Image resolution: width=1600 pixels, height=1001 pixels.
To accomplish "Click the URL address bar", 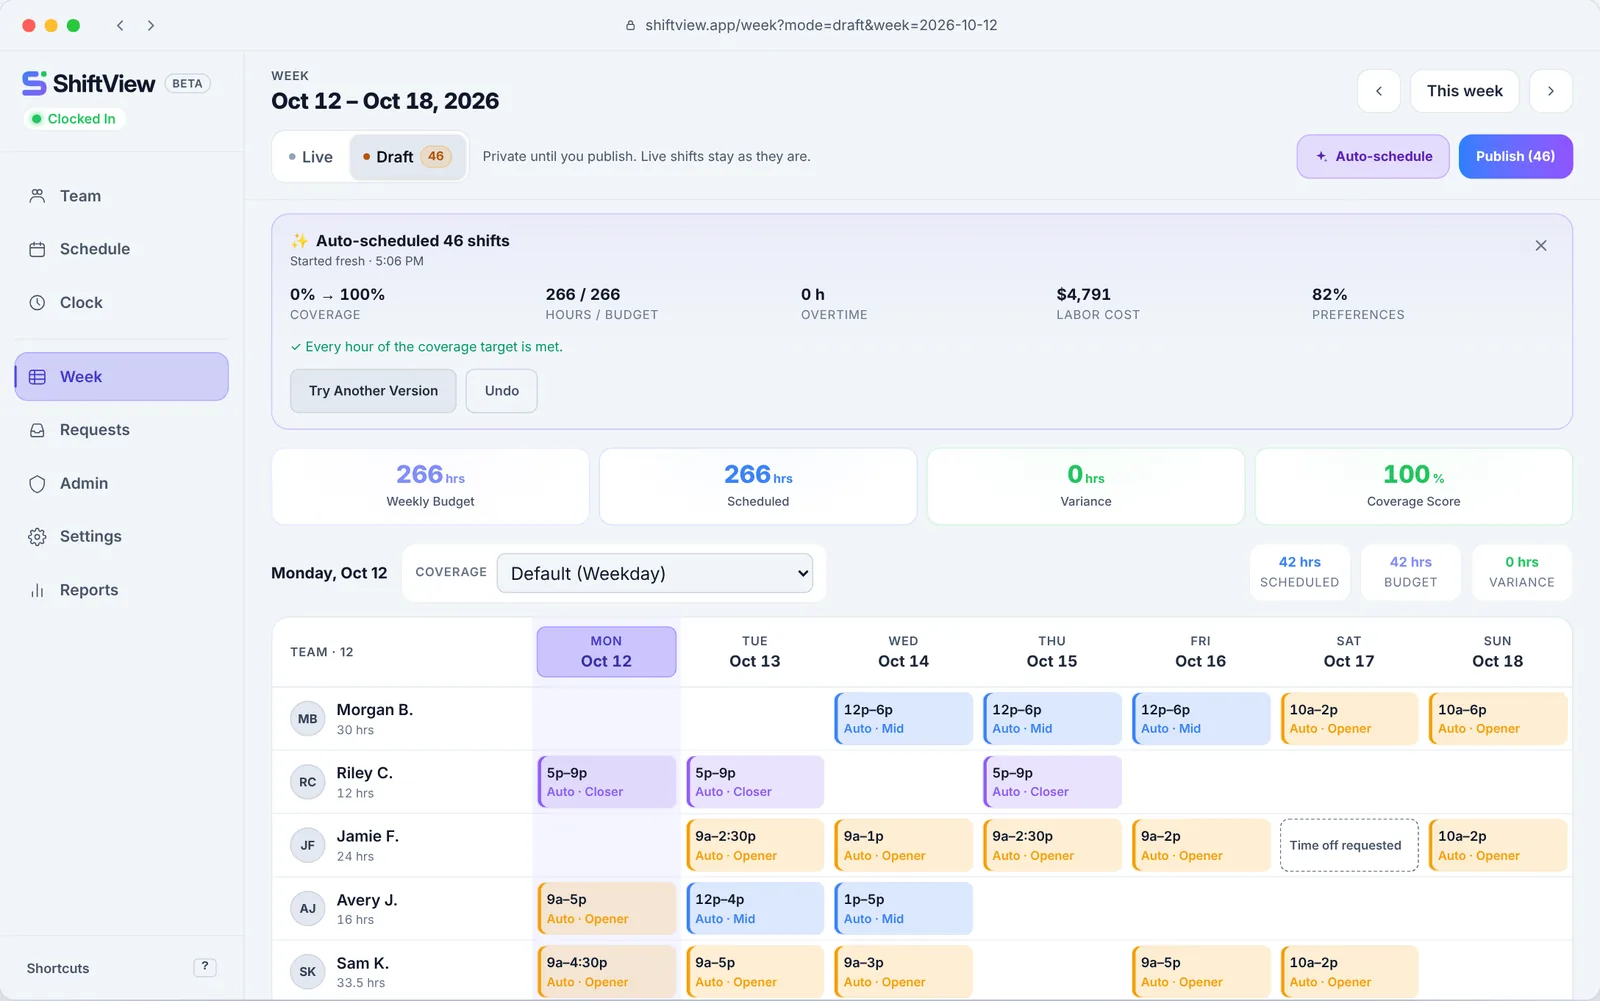I will coord(811,25).
